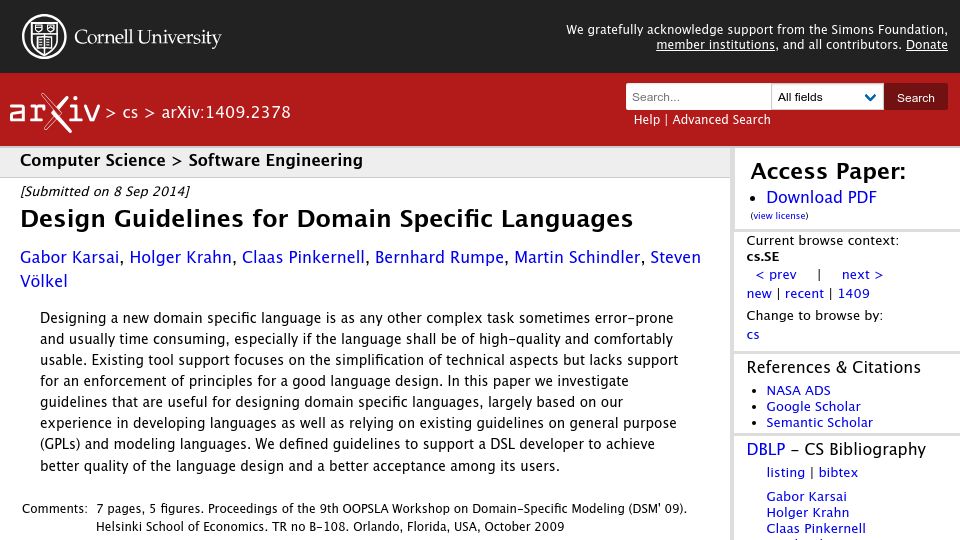Open NASA ADS references
Image resolution: width=960 pixels, height=540 pixels.
(798, 390)
